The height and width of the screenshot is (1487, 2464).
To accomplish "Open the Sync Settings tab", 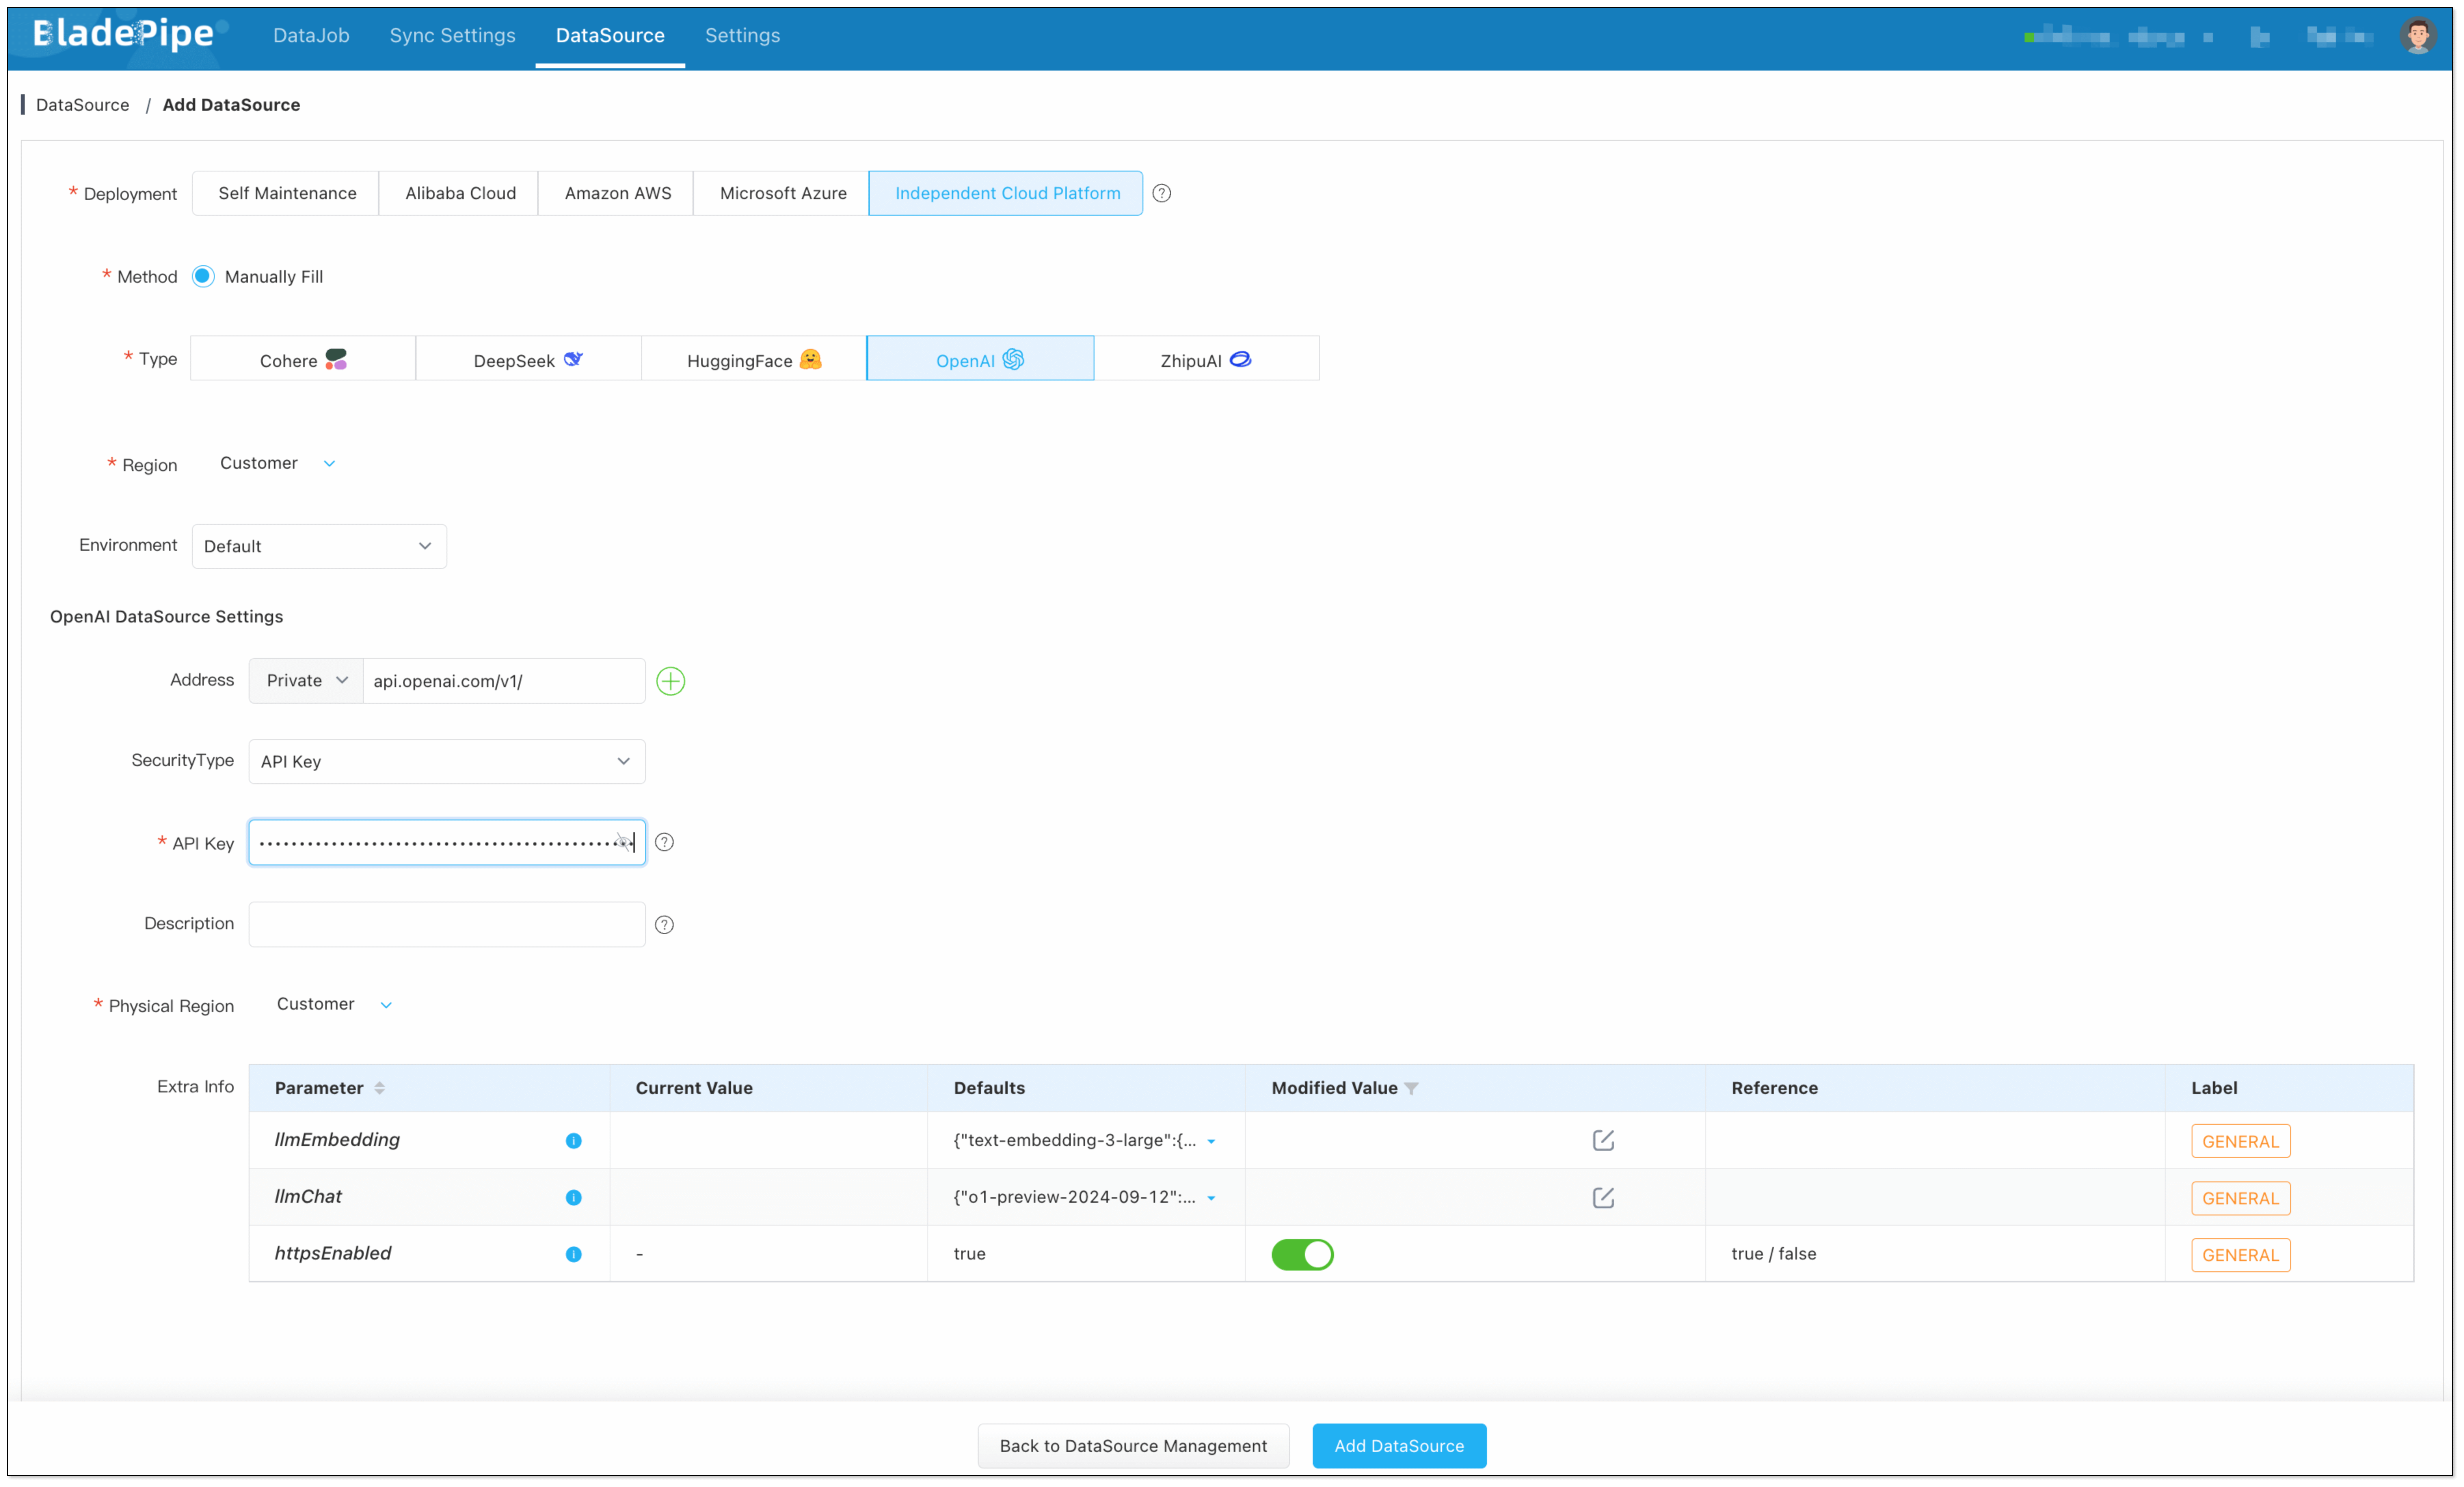I will (452, 35).
